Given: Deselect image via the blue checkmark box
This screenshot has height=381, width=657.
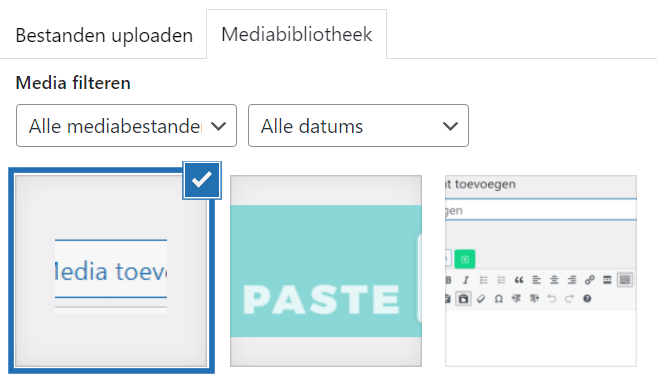Looking at the screenshot, I should [x=202, y=180].
